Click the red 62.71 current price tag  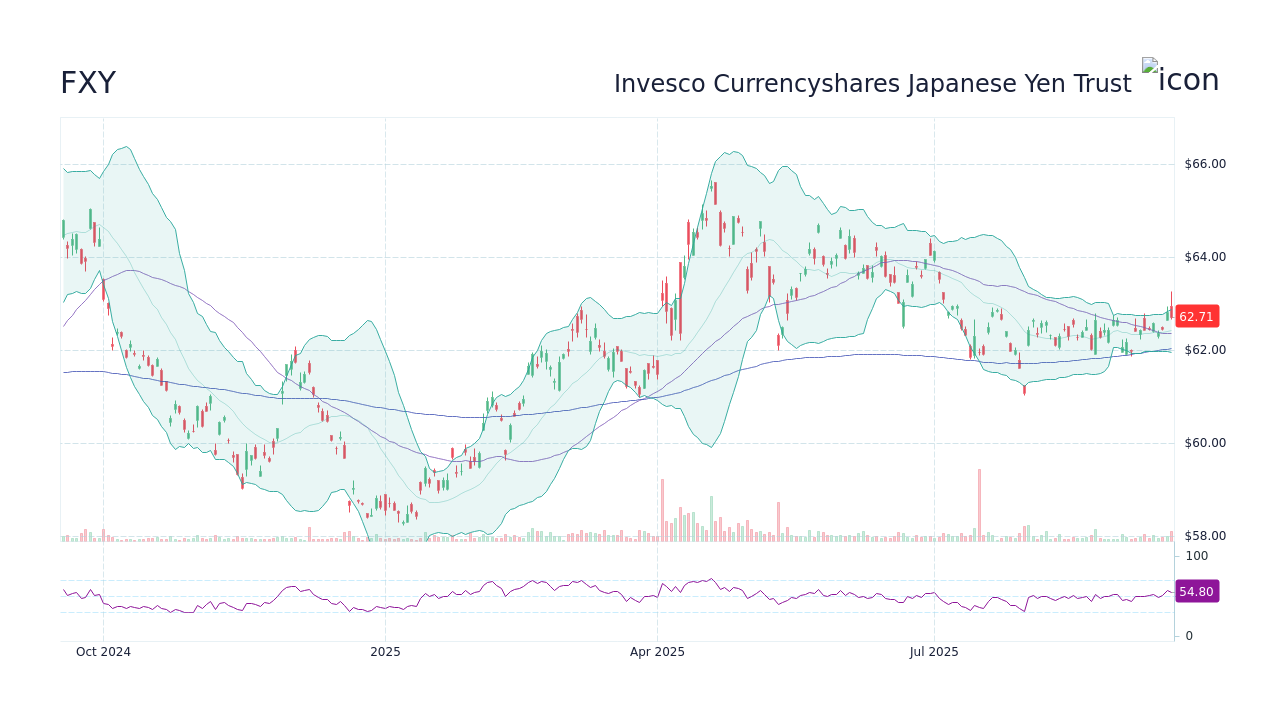pyautogui.click(x=1196, y=317)
